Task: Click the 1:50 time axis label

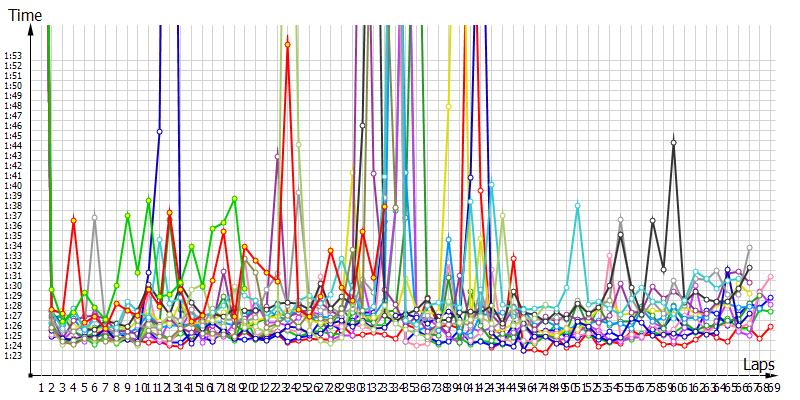Action: (x=13, y=86)
